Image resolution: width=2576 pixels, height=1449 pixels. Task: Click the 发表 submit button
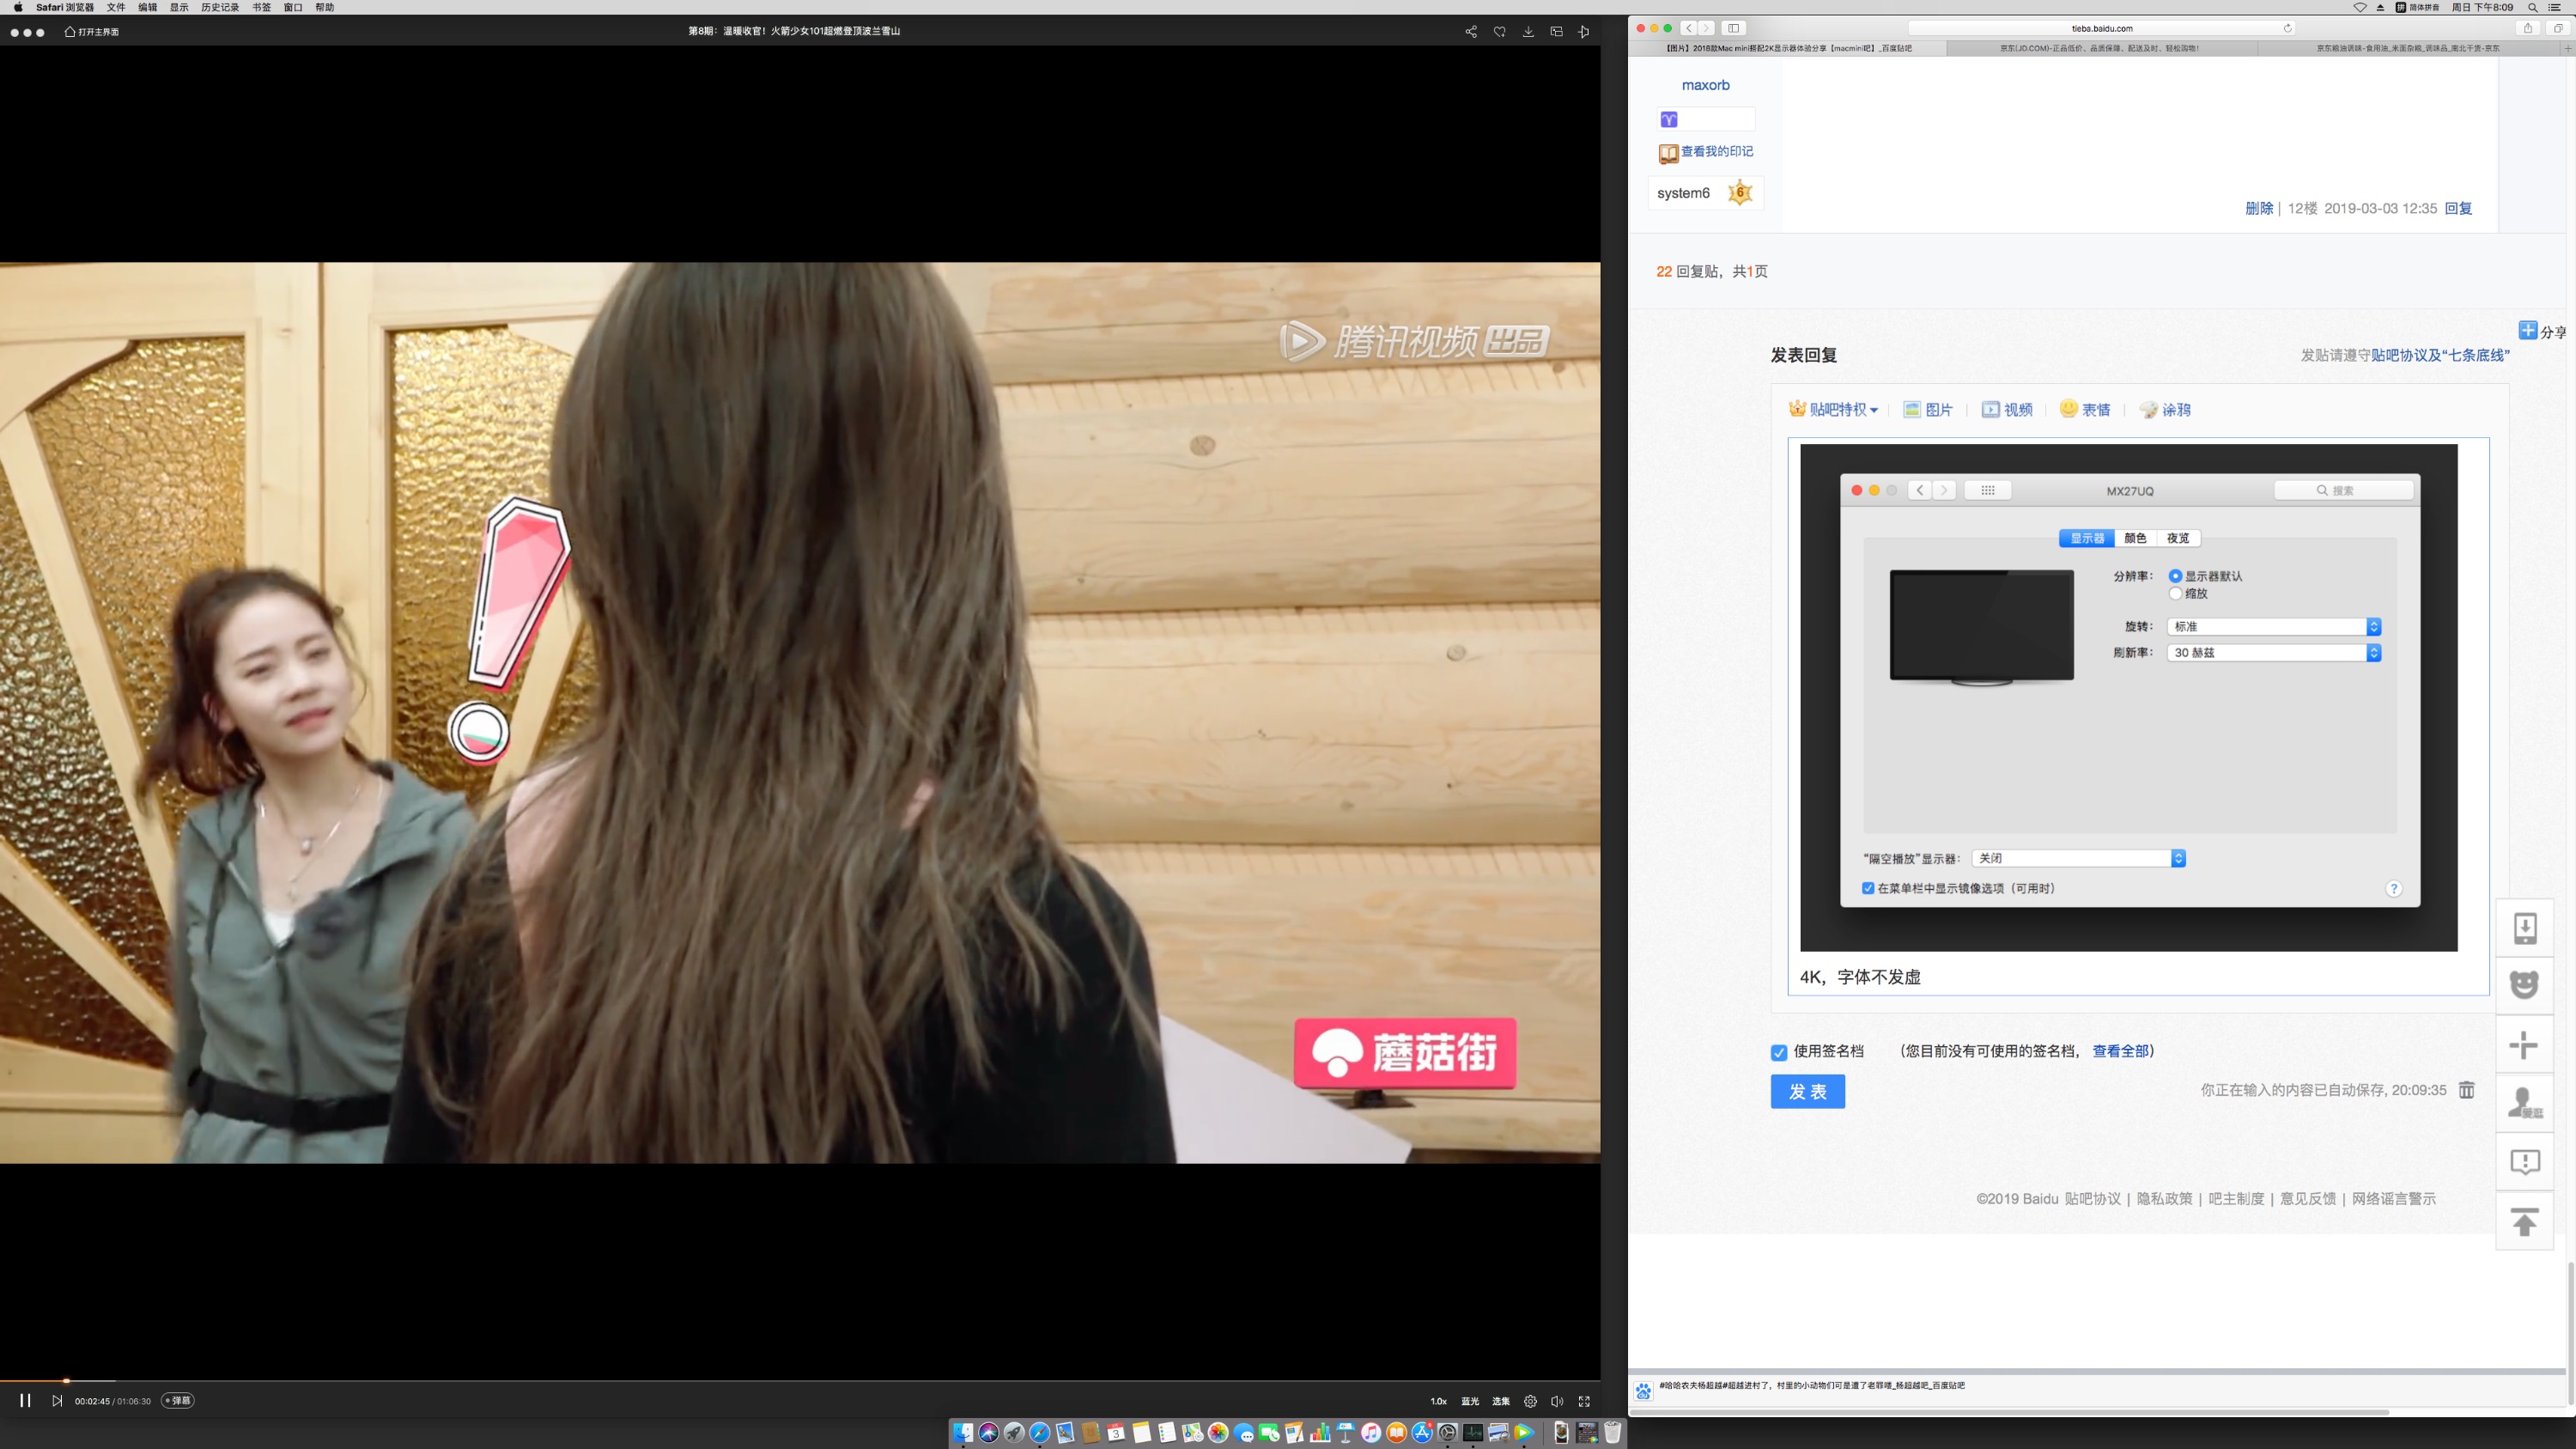click(x=1807, y=1091)
